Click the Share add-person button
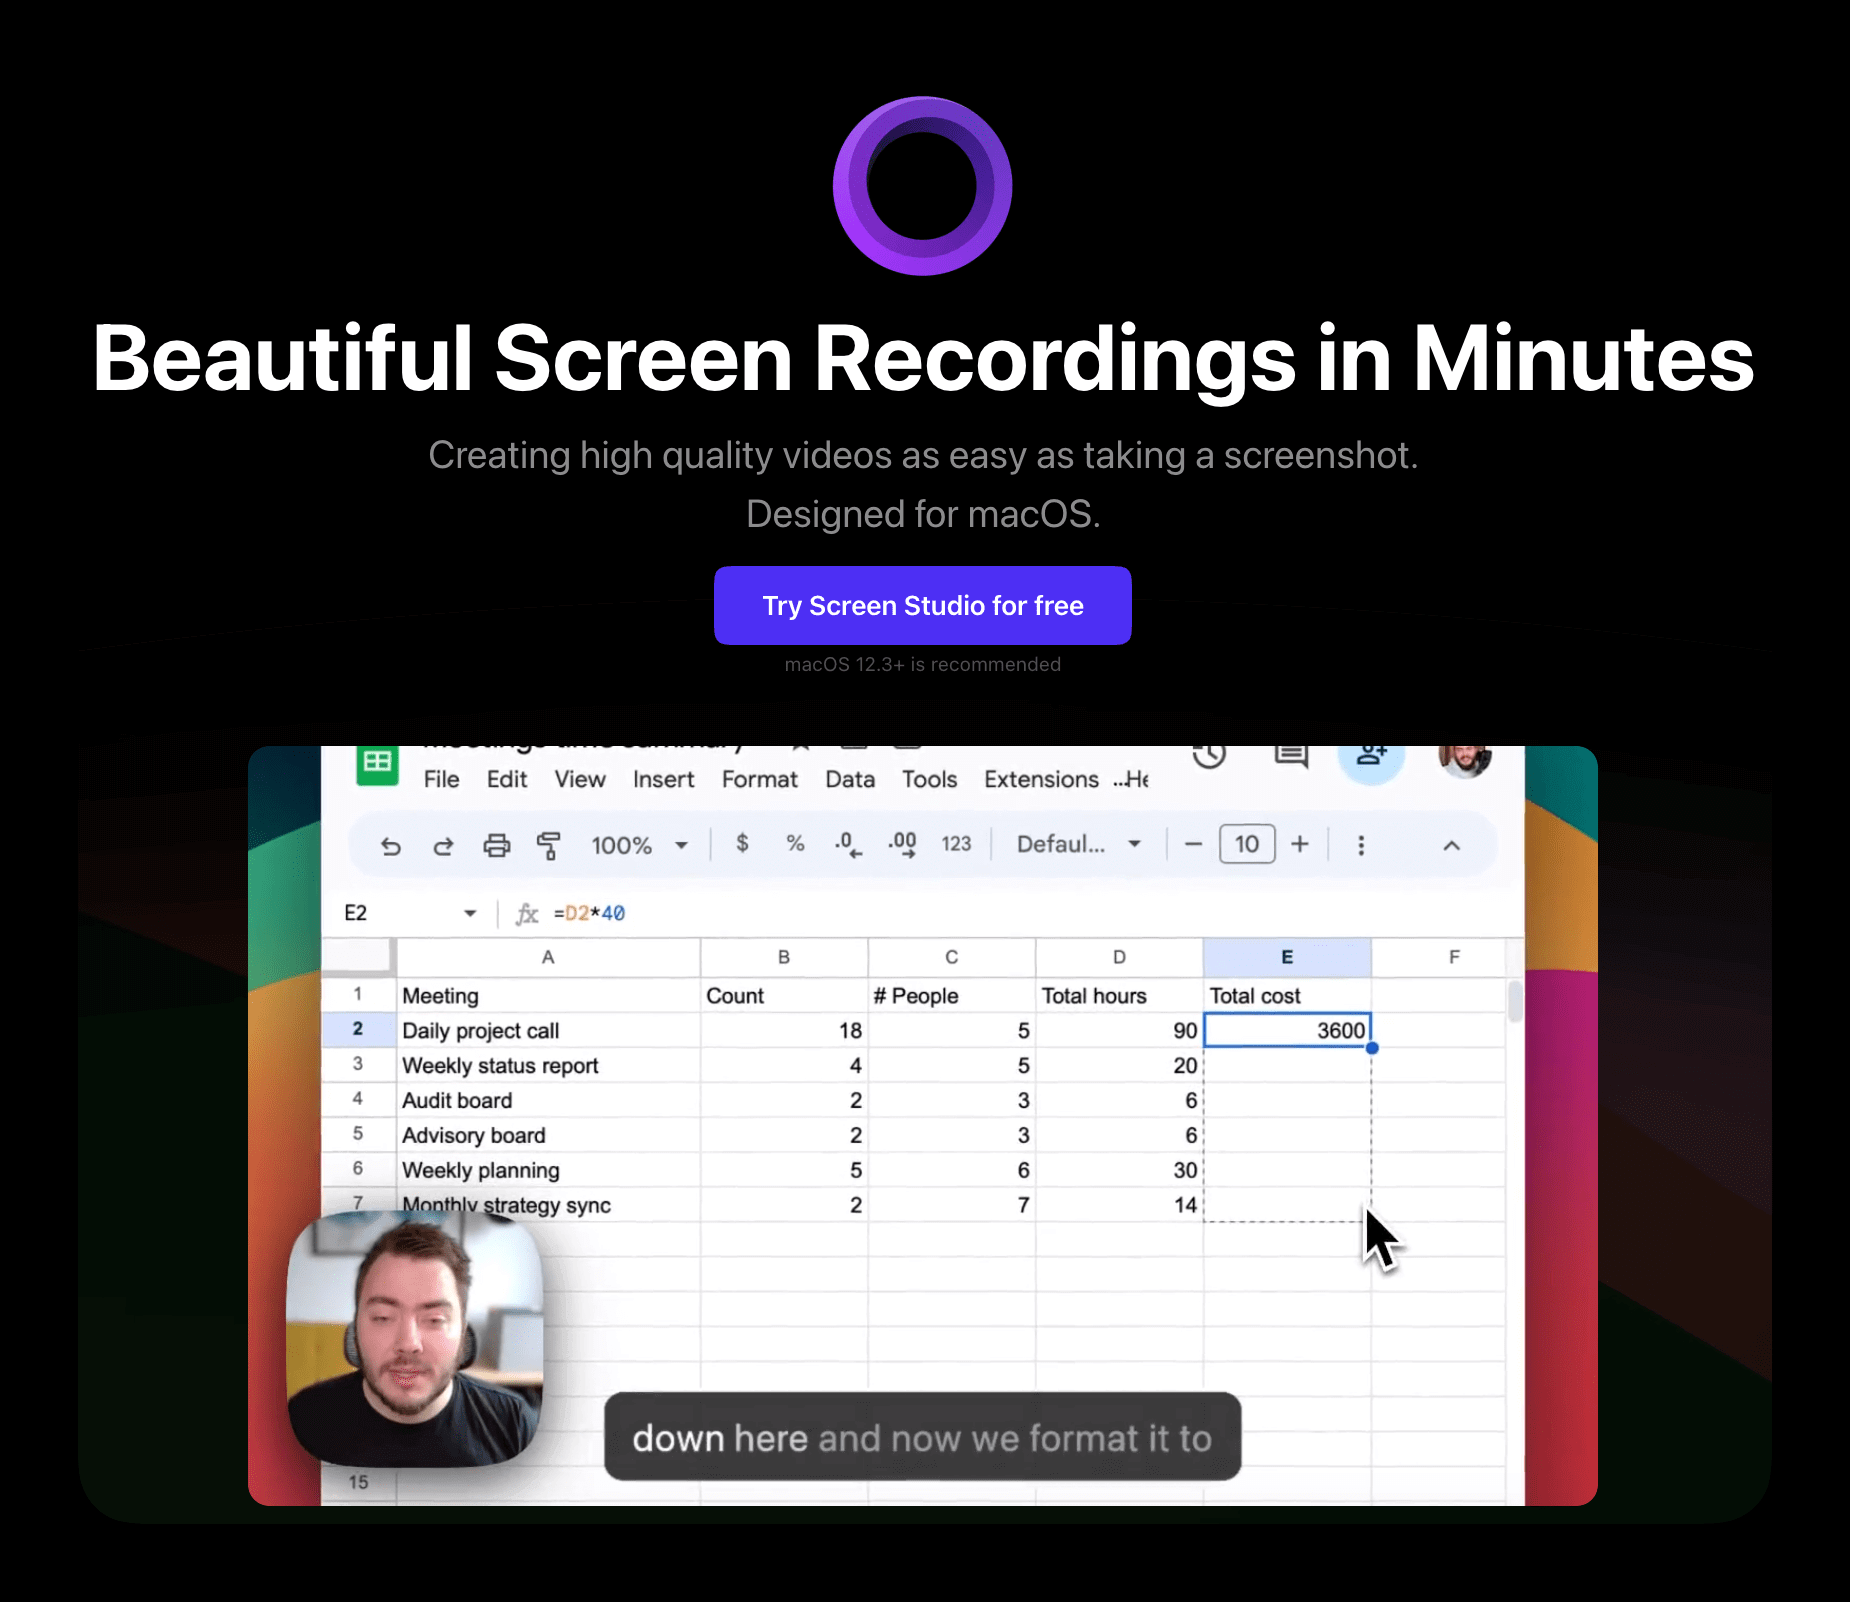This screenshot has height=1602, width=1850. (x=1371, y=762)
